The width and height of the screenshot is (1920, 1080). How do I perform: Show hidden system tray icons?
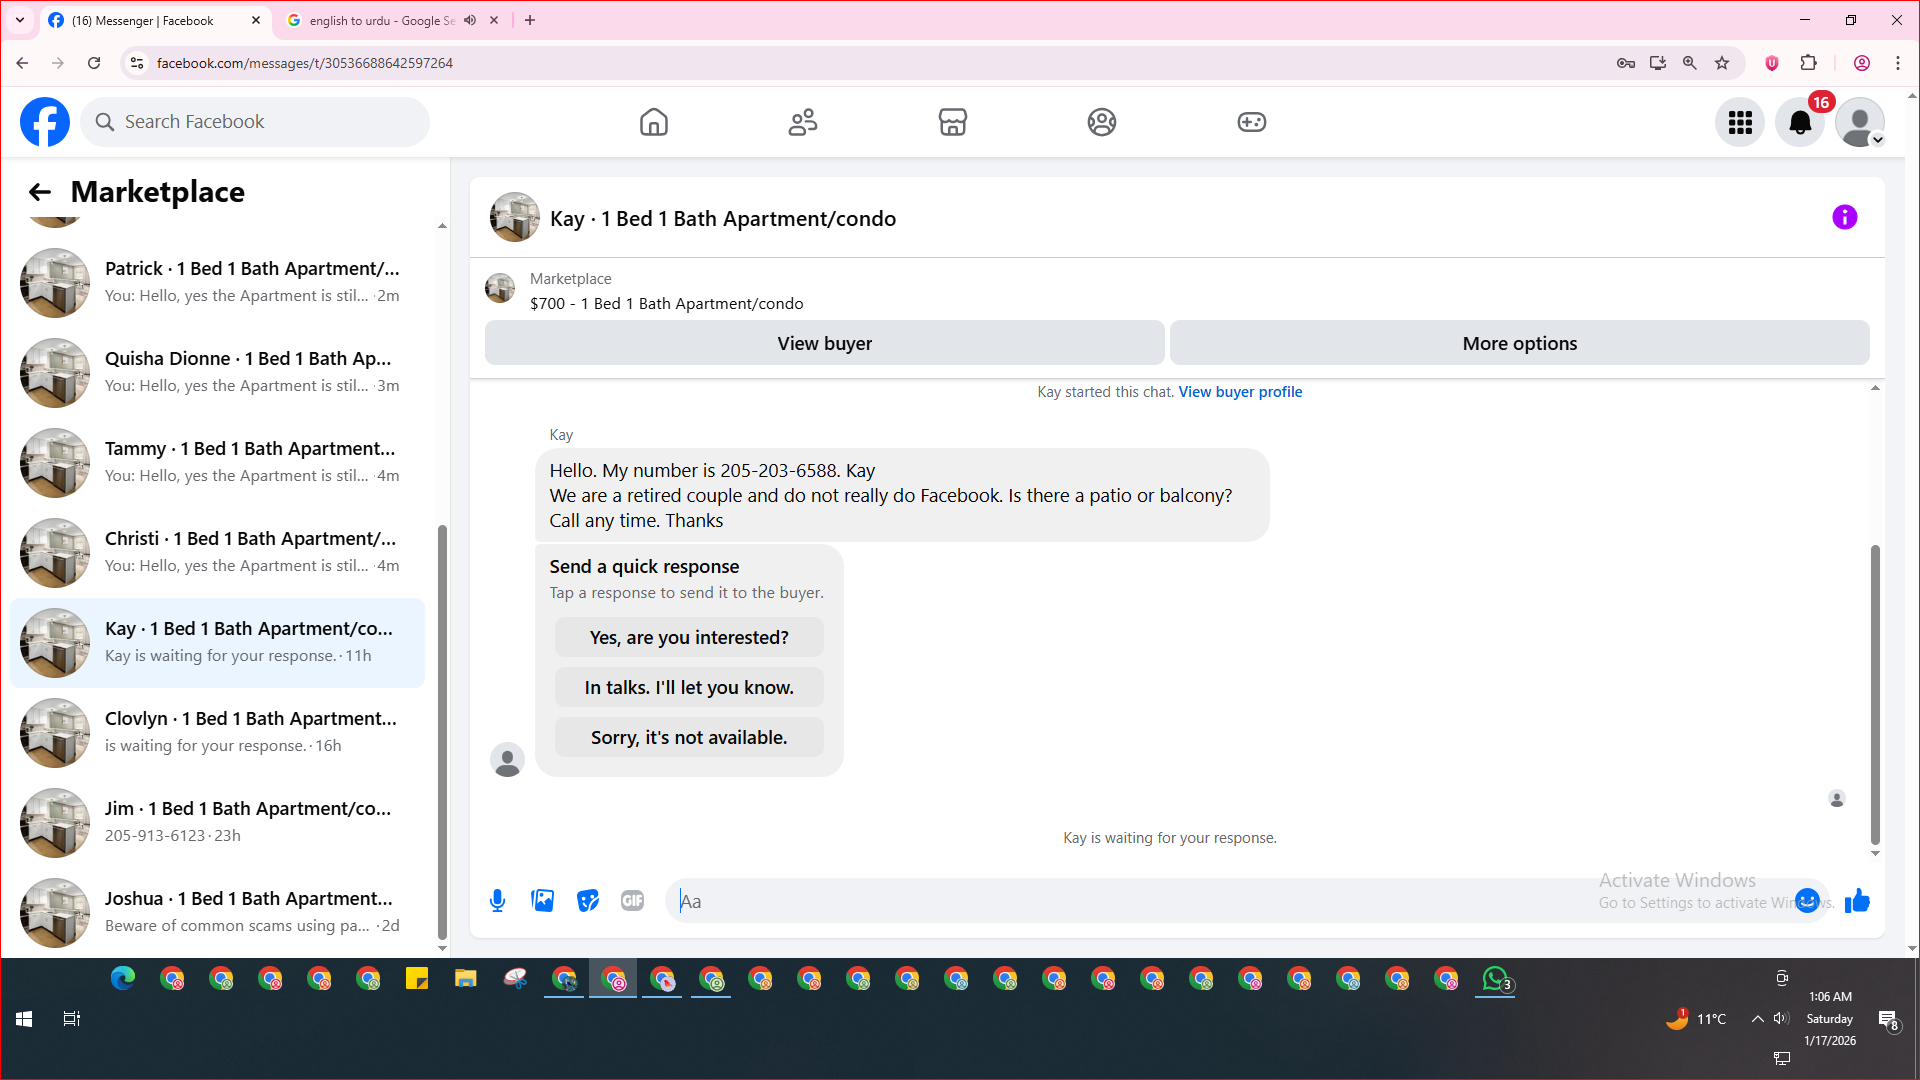pos(1757,1019)
